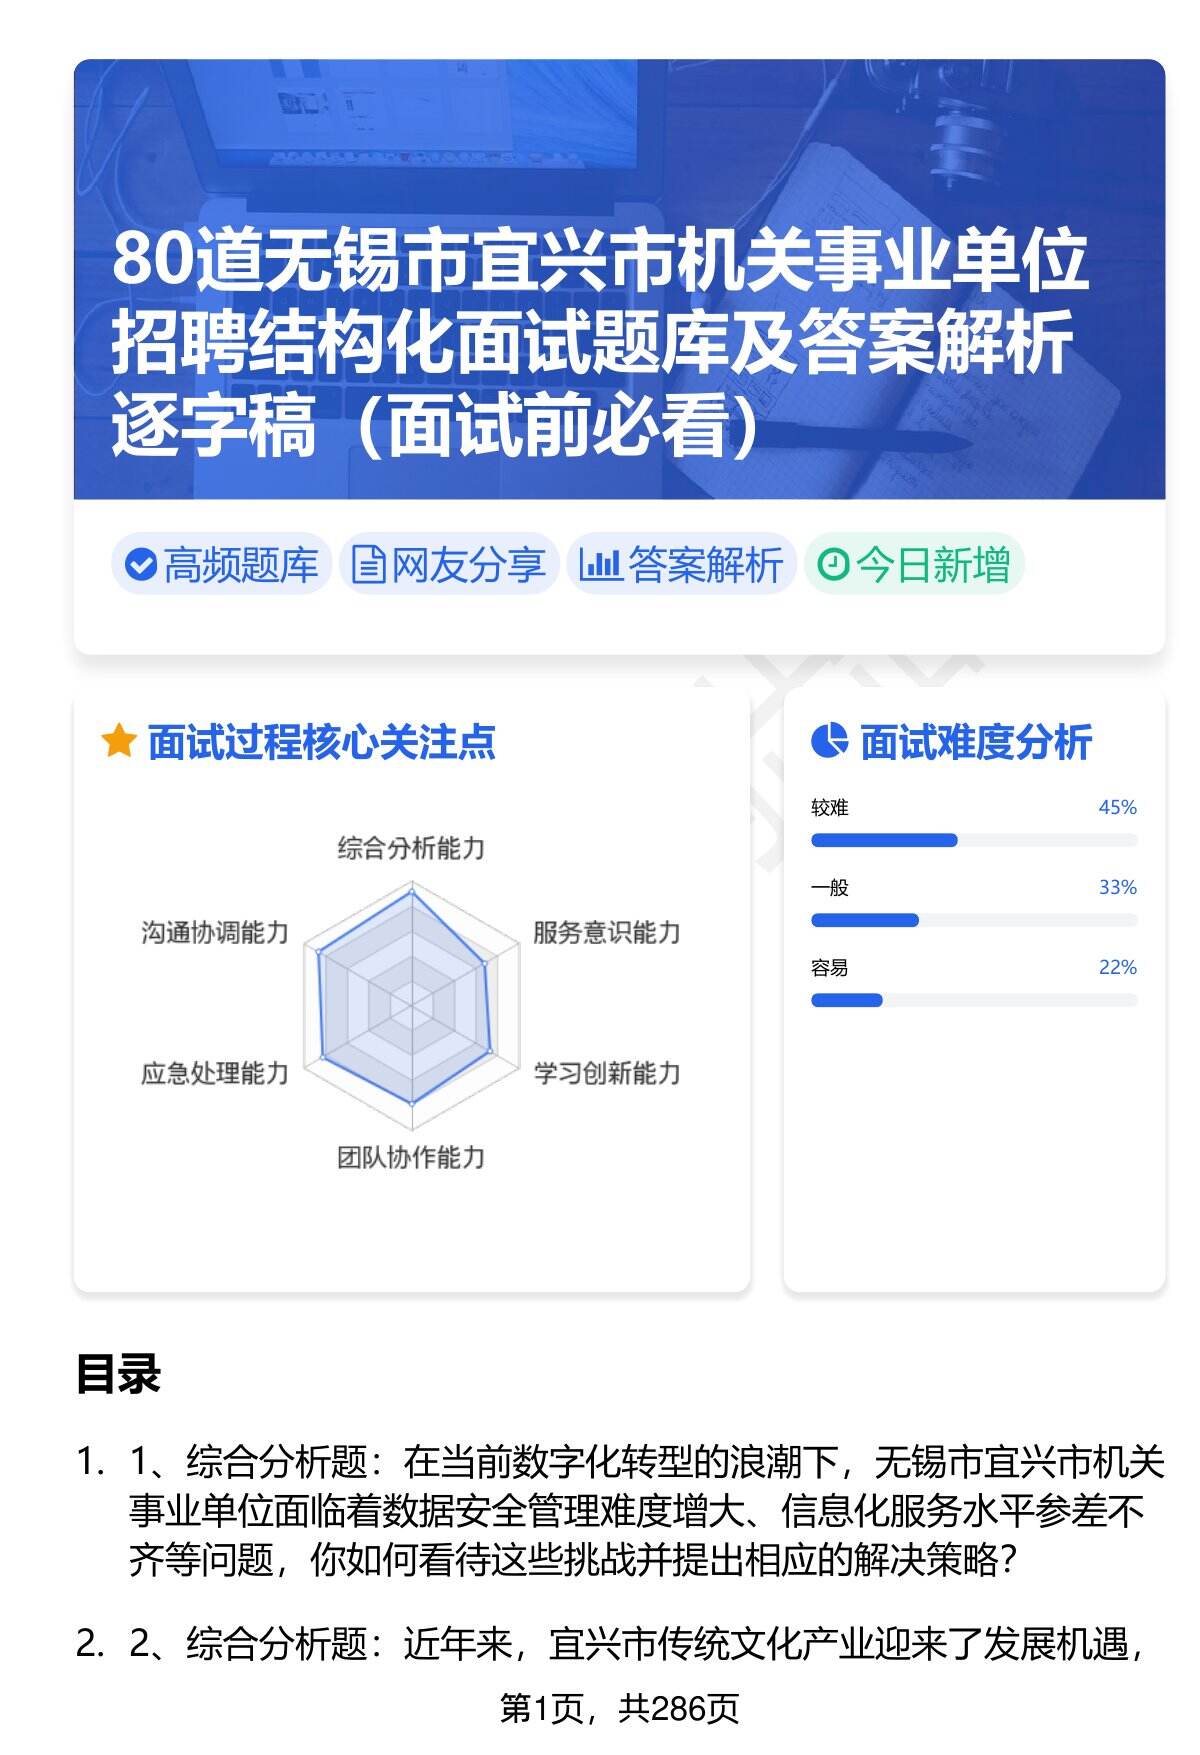Click the 较难 45% progress bar
This screenshot has width=1200, height=1755.
[x=973, y=840]
